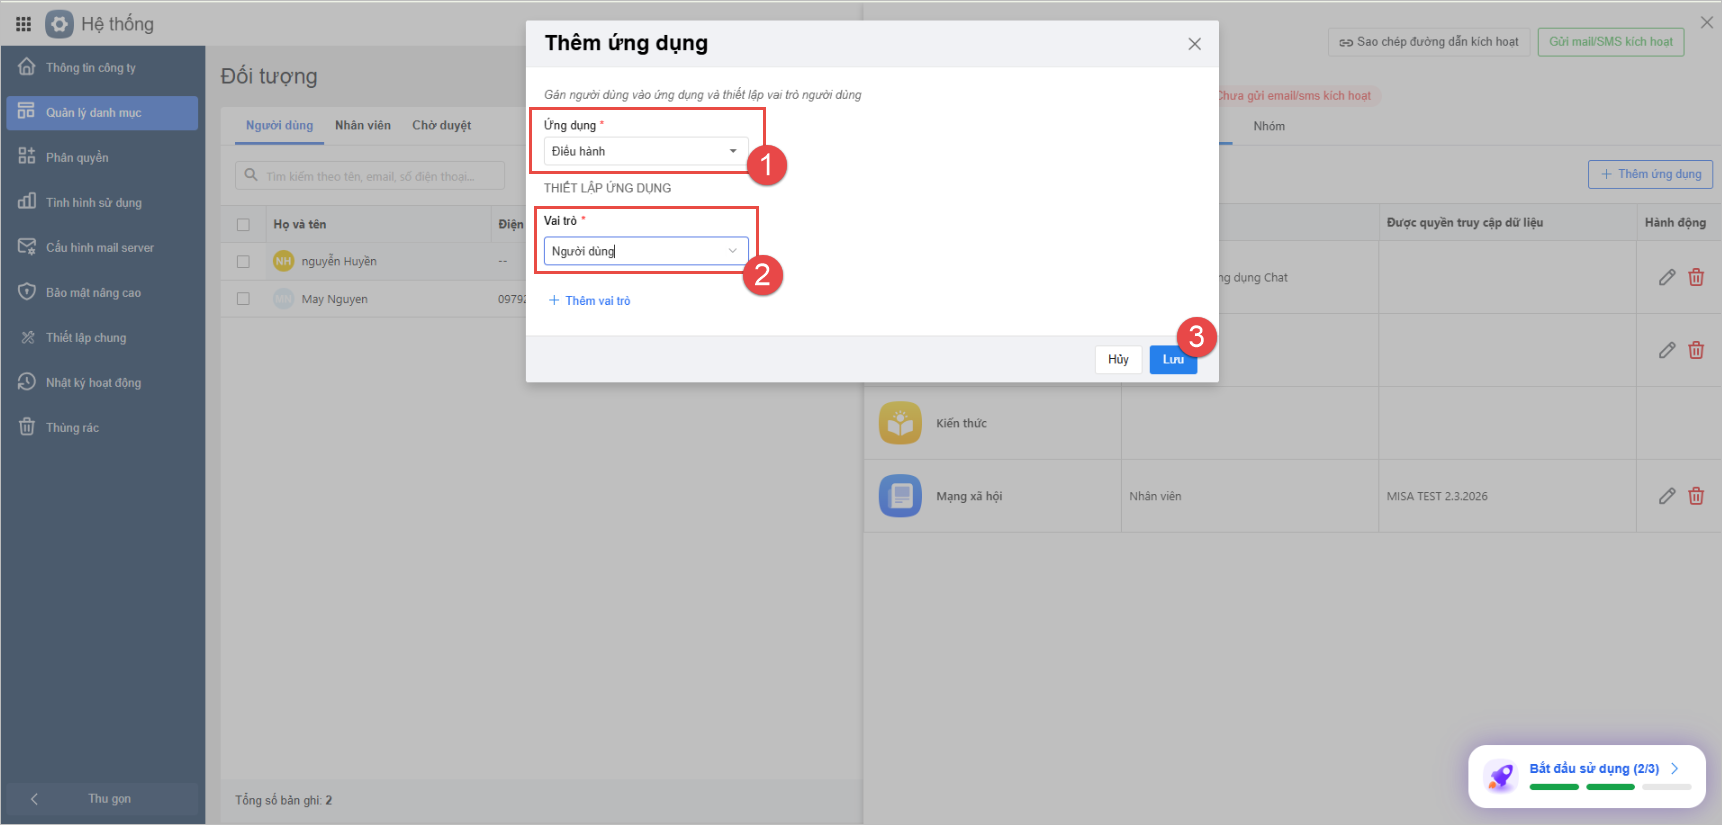Click nguyễn Huyền avatar icon
1722x825 pixels.
pyautogui.click(x=284, y=261)
